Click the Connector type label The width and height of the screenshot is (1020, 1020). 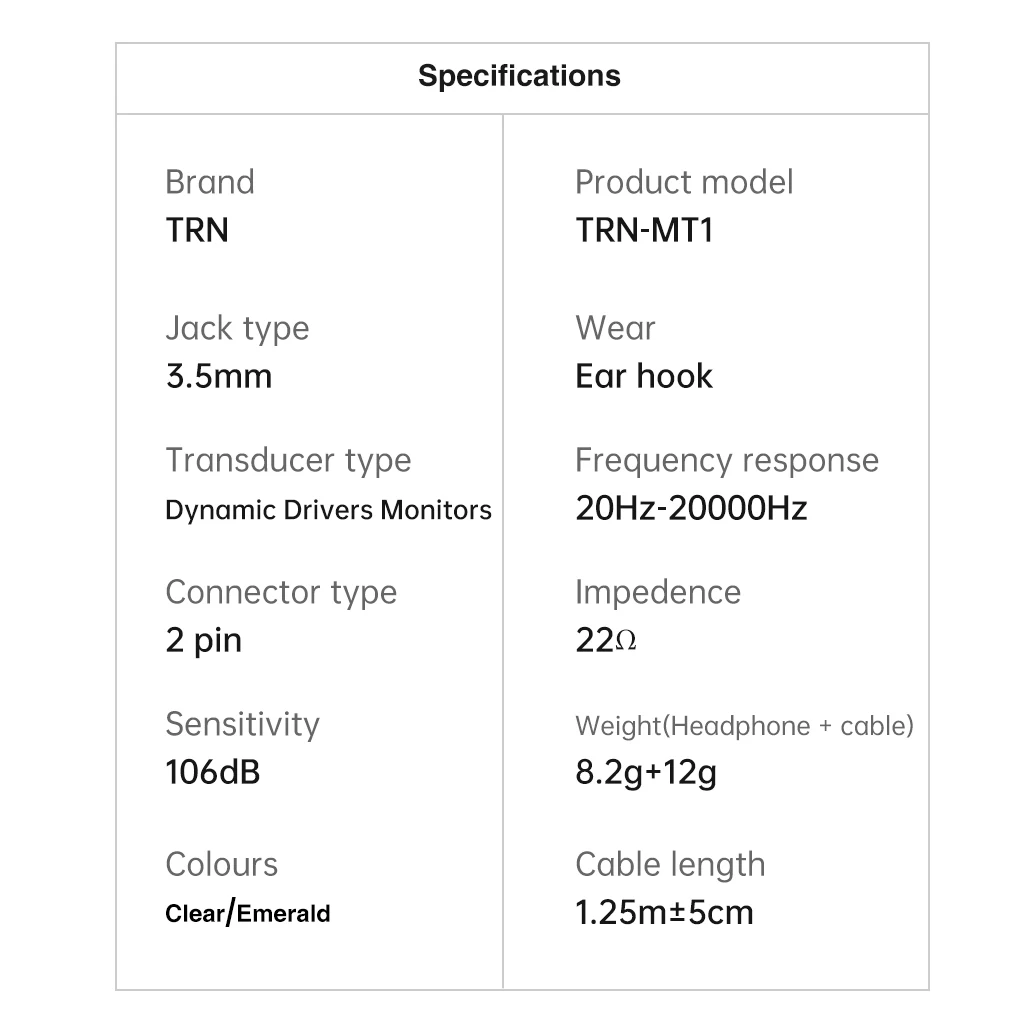281,592
